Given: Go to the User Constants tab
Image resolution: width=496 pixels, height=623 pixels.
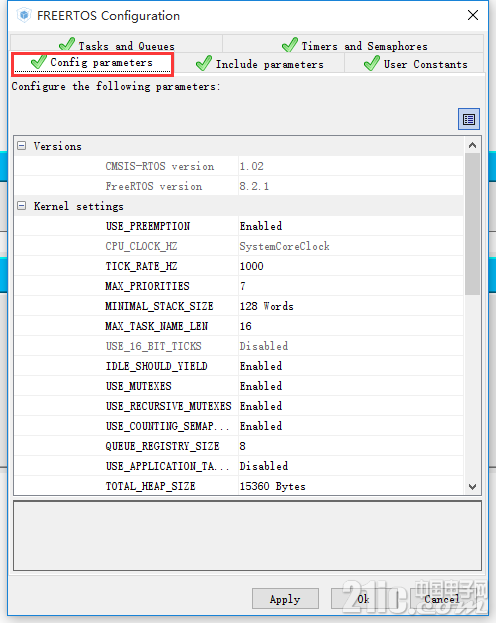Looking at the screenshot, I should [x=415, y=64].
